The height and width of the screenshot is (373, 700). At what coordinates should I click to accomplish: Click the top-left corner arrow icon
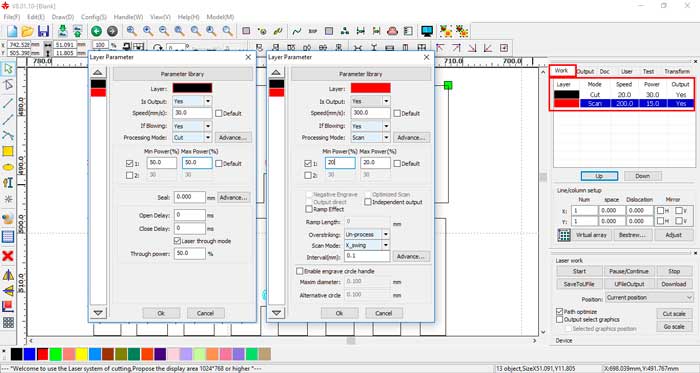point(440,47)
